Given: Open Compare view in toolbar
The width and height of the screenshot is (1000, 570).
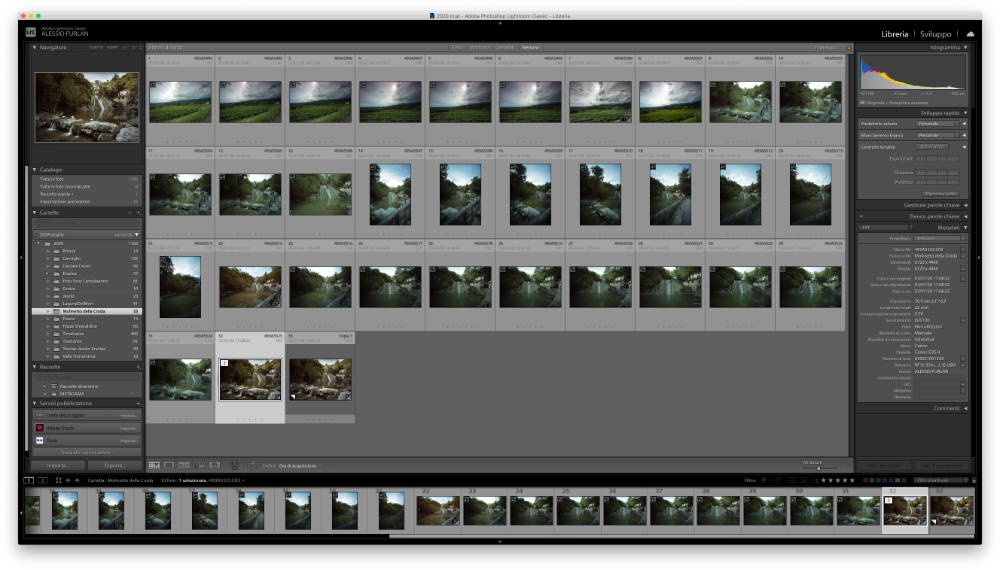Looking at the screenshot, I should click(x=185, y=465).
